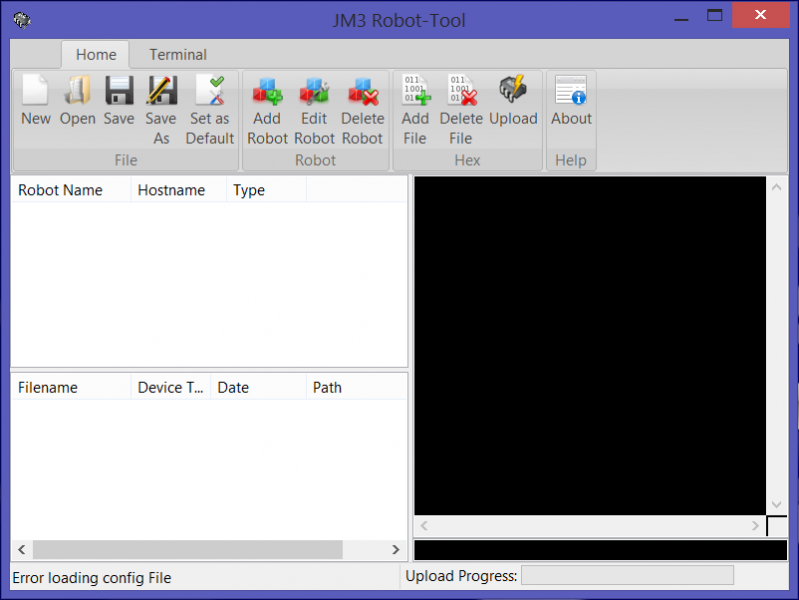Open a config file with Open icon

point(77,92)
